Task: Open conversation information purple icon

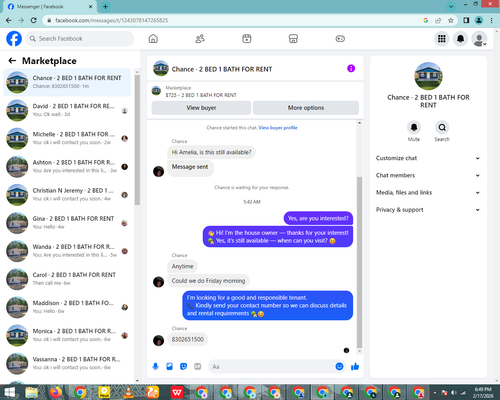Action: click(351, 68)
